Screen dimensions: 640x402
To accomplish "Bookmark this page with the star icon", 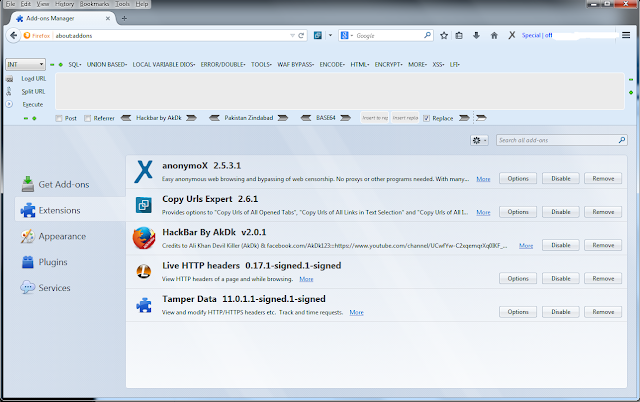I will pyautogui.click(x=444, y=36).
